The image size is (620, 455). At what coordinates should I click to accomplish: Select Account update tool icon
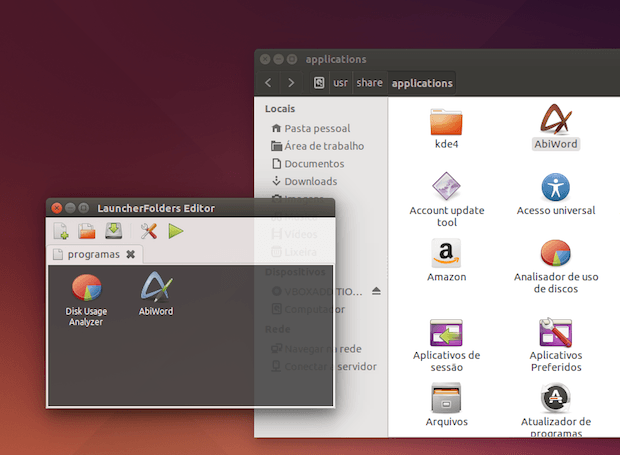(x=447, y=200)
